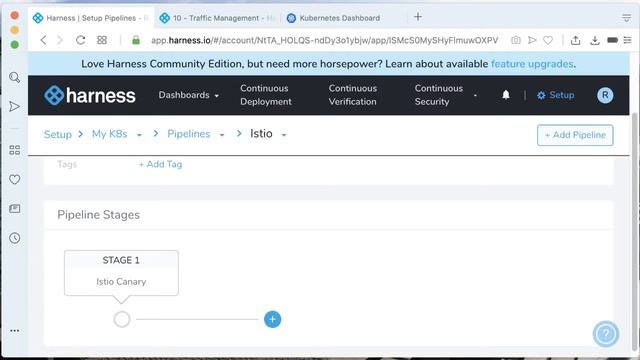Open downloads with the download icon
The height and width of the screenshot is (360, 640).
[x=595, y=40]
